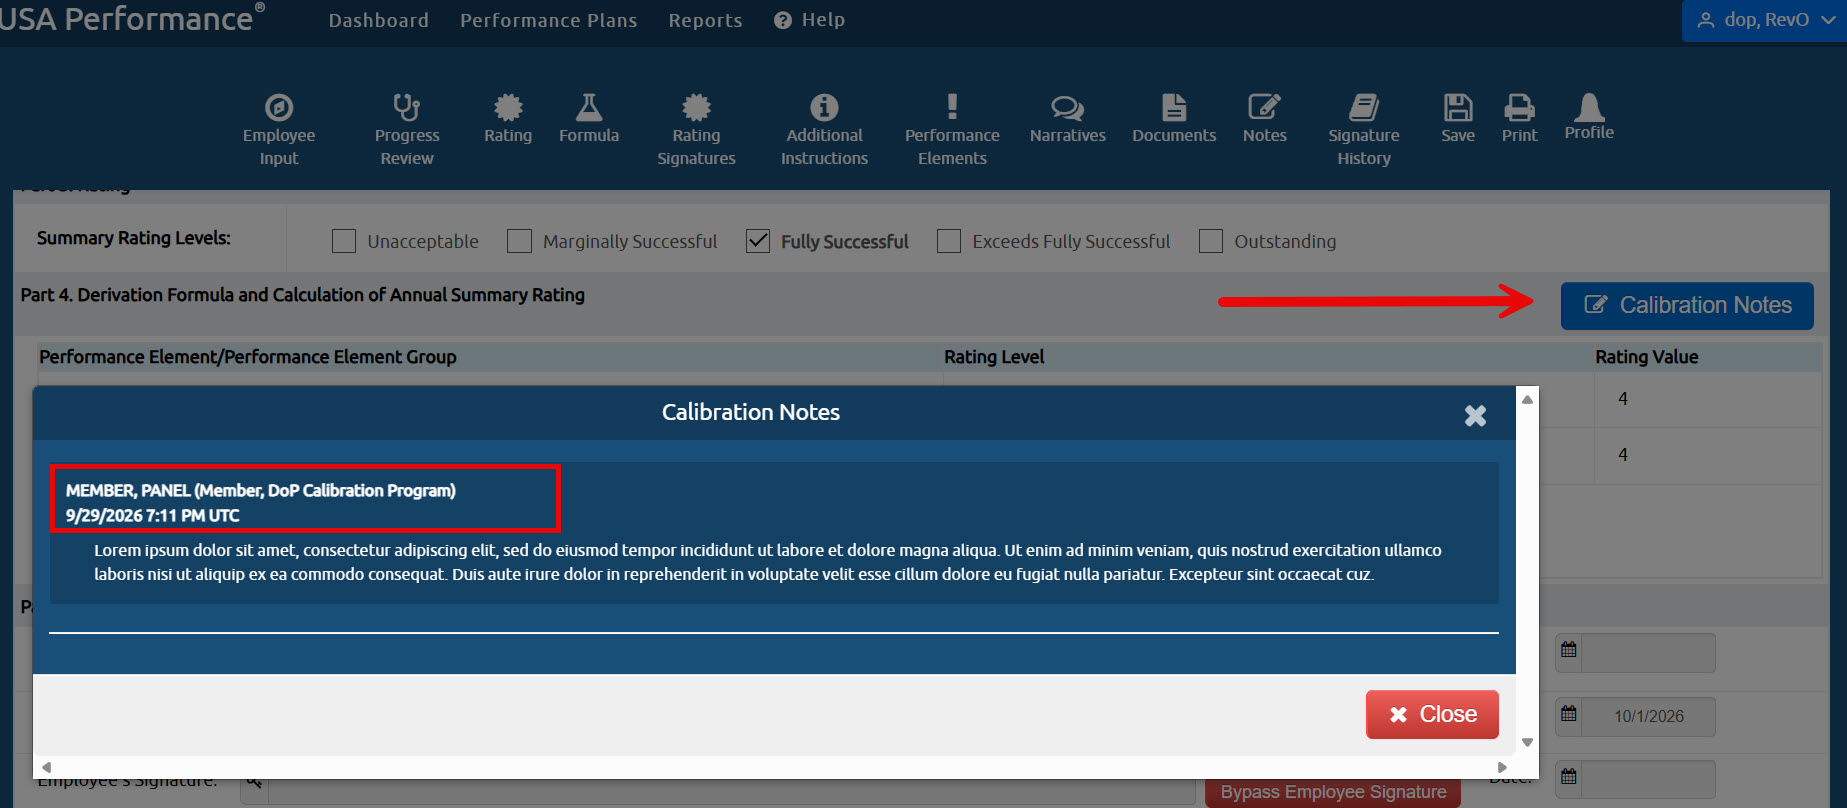Open the Performance Plans menu
The image size is (1847, 808).
548,20
